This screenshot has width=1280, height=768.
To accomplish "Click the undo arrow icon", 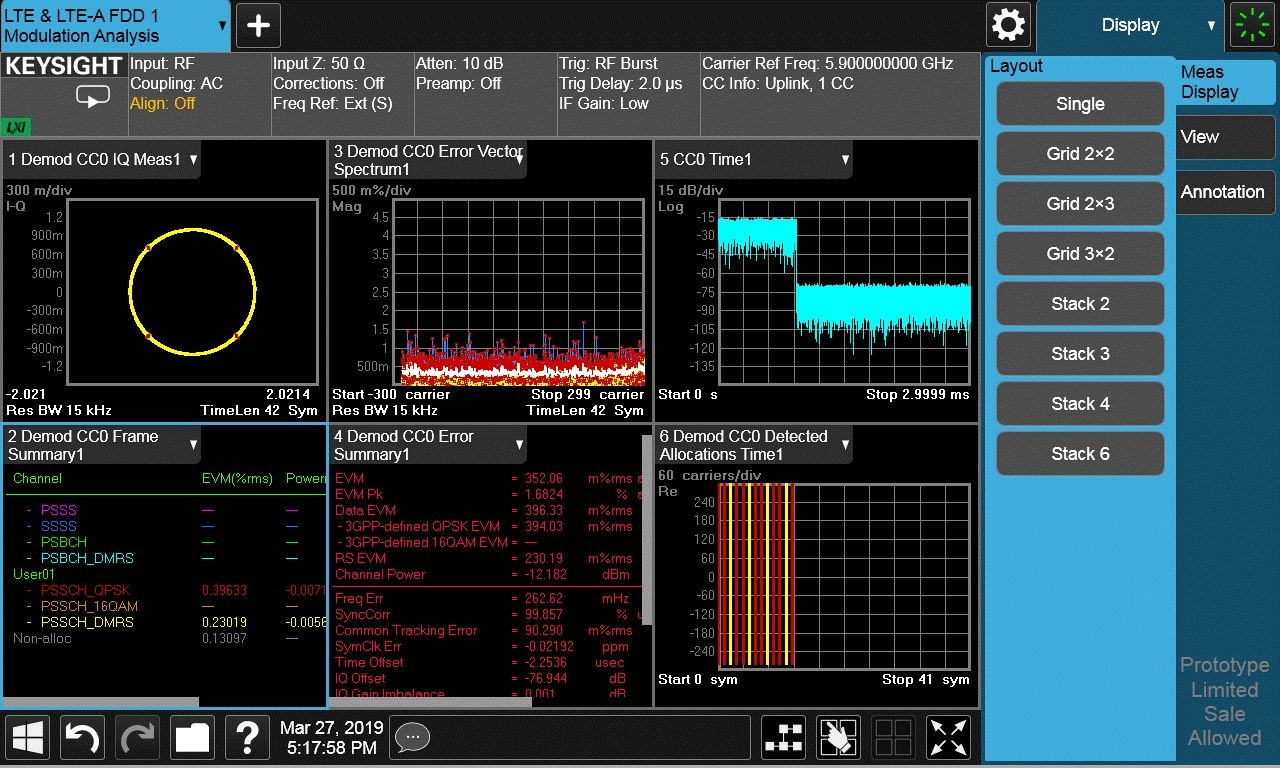I will 84,738.
